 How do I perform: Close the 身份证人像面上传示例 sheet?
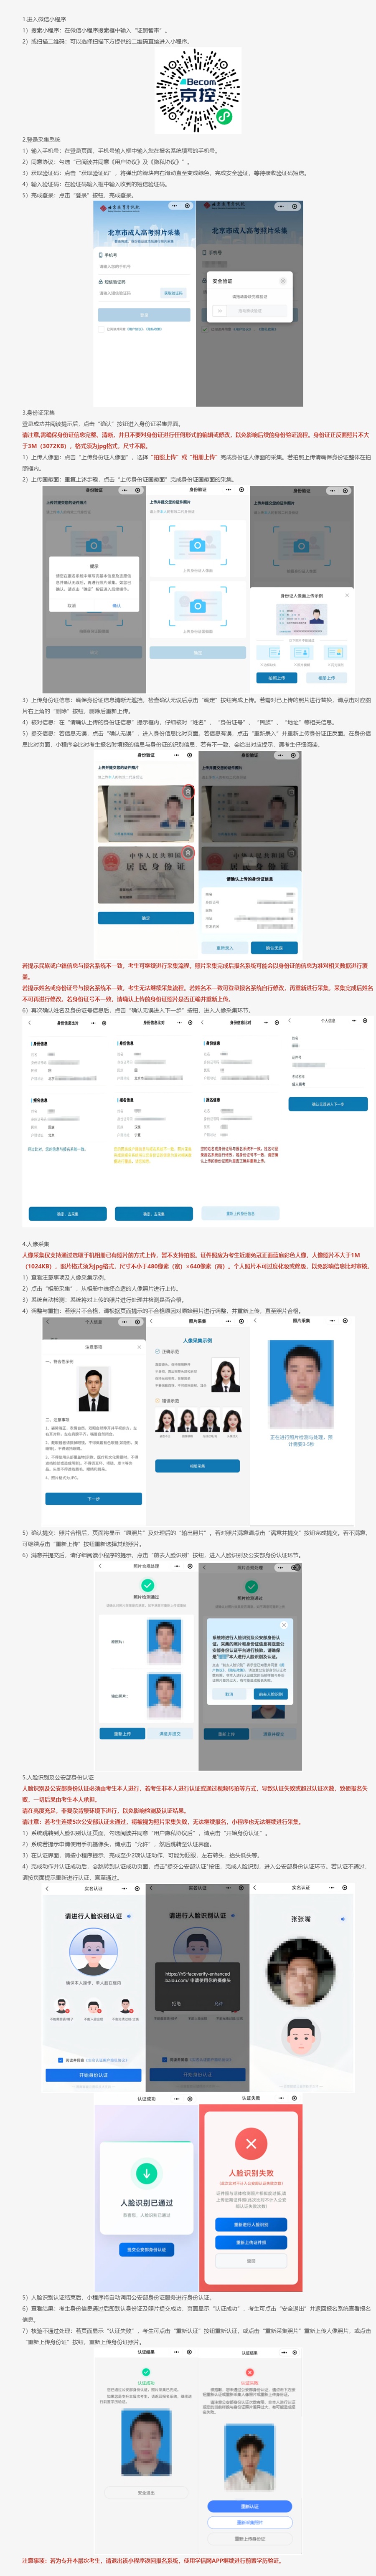click(347, 595)
